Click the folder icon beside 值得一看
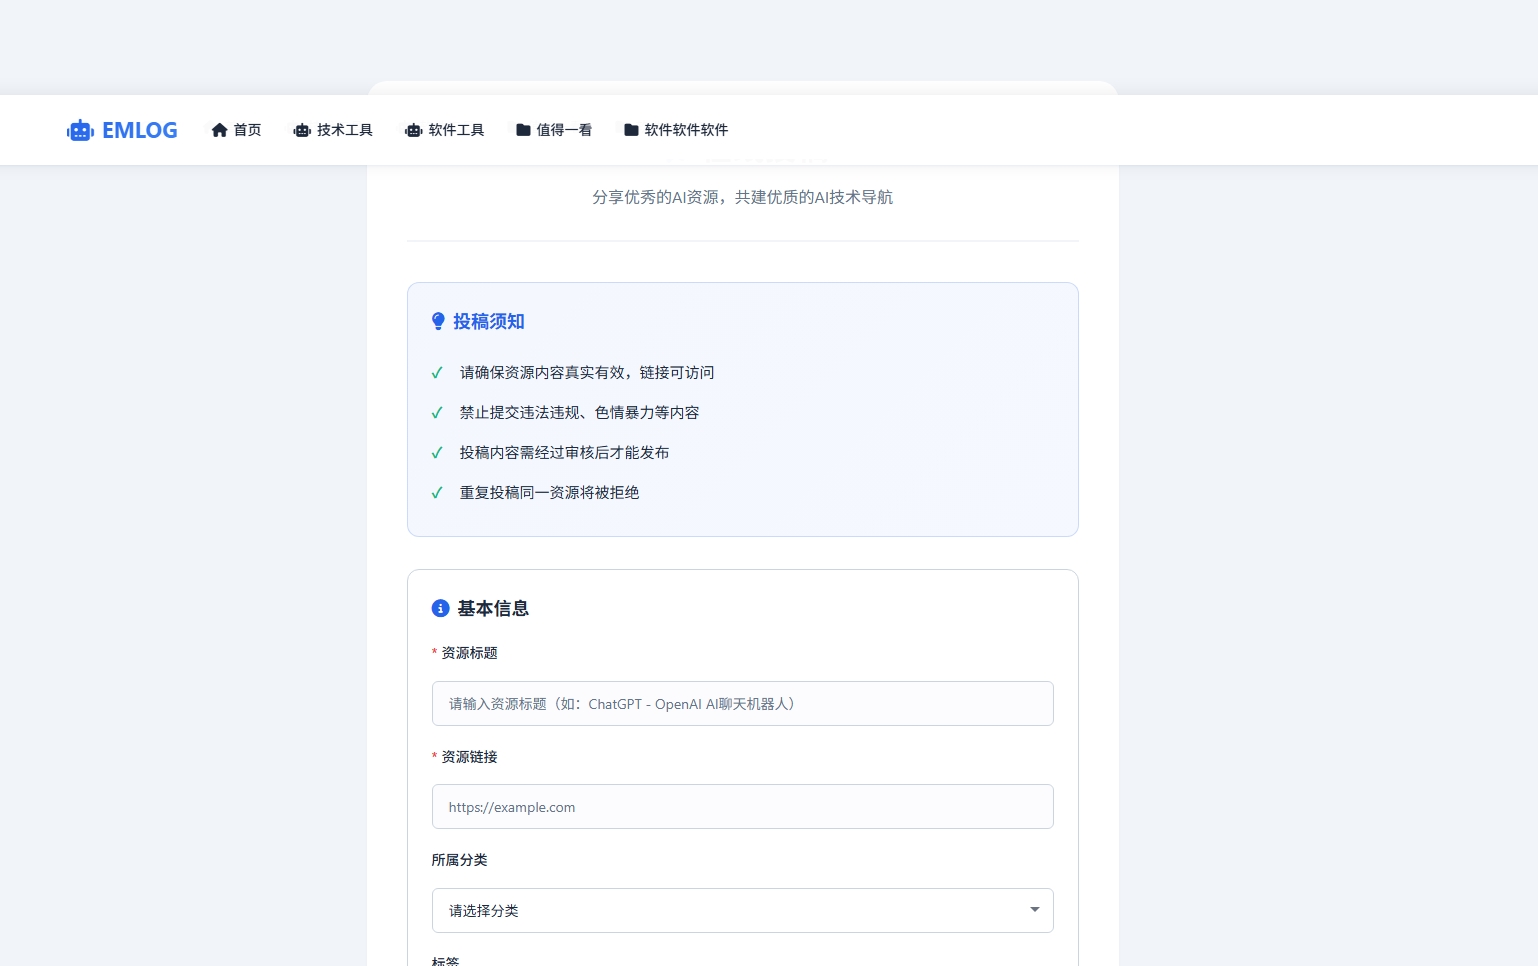 click(x=523, y=129)
